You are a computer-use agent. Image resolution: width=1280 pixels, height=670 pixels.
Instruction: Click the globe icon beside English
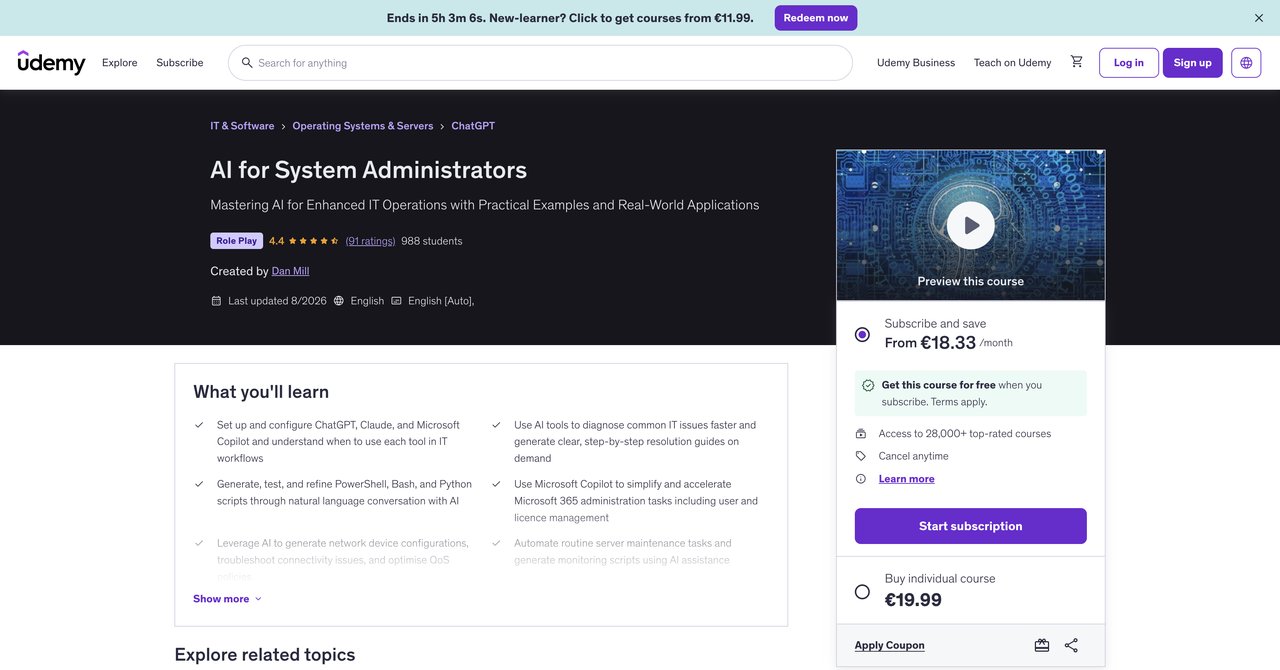tap(339, 301)
